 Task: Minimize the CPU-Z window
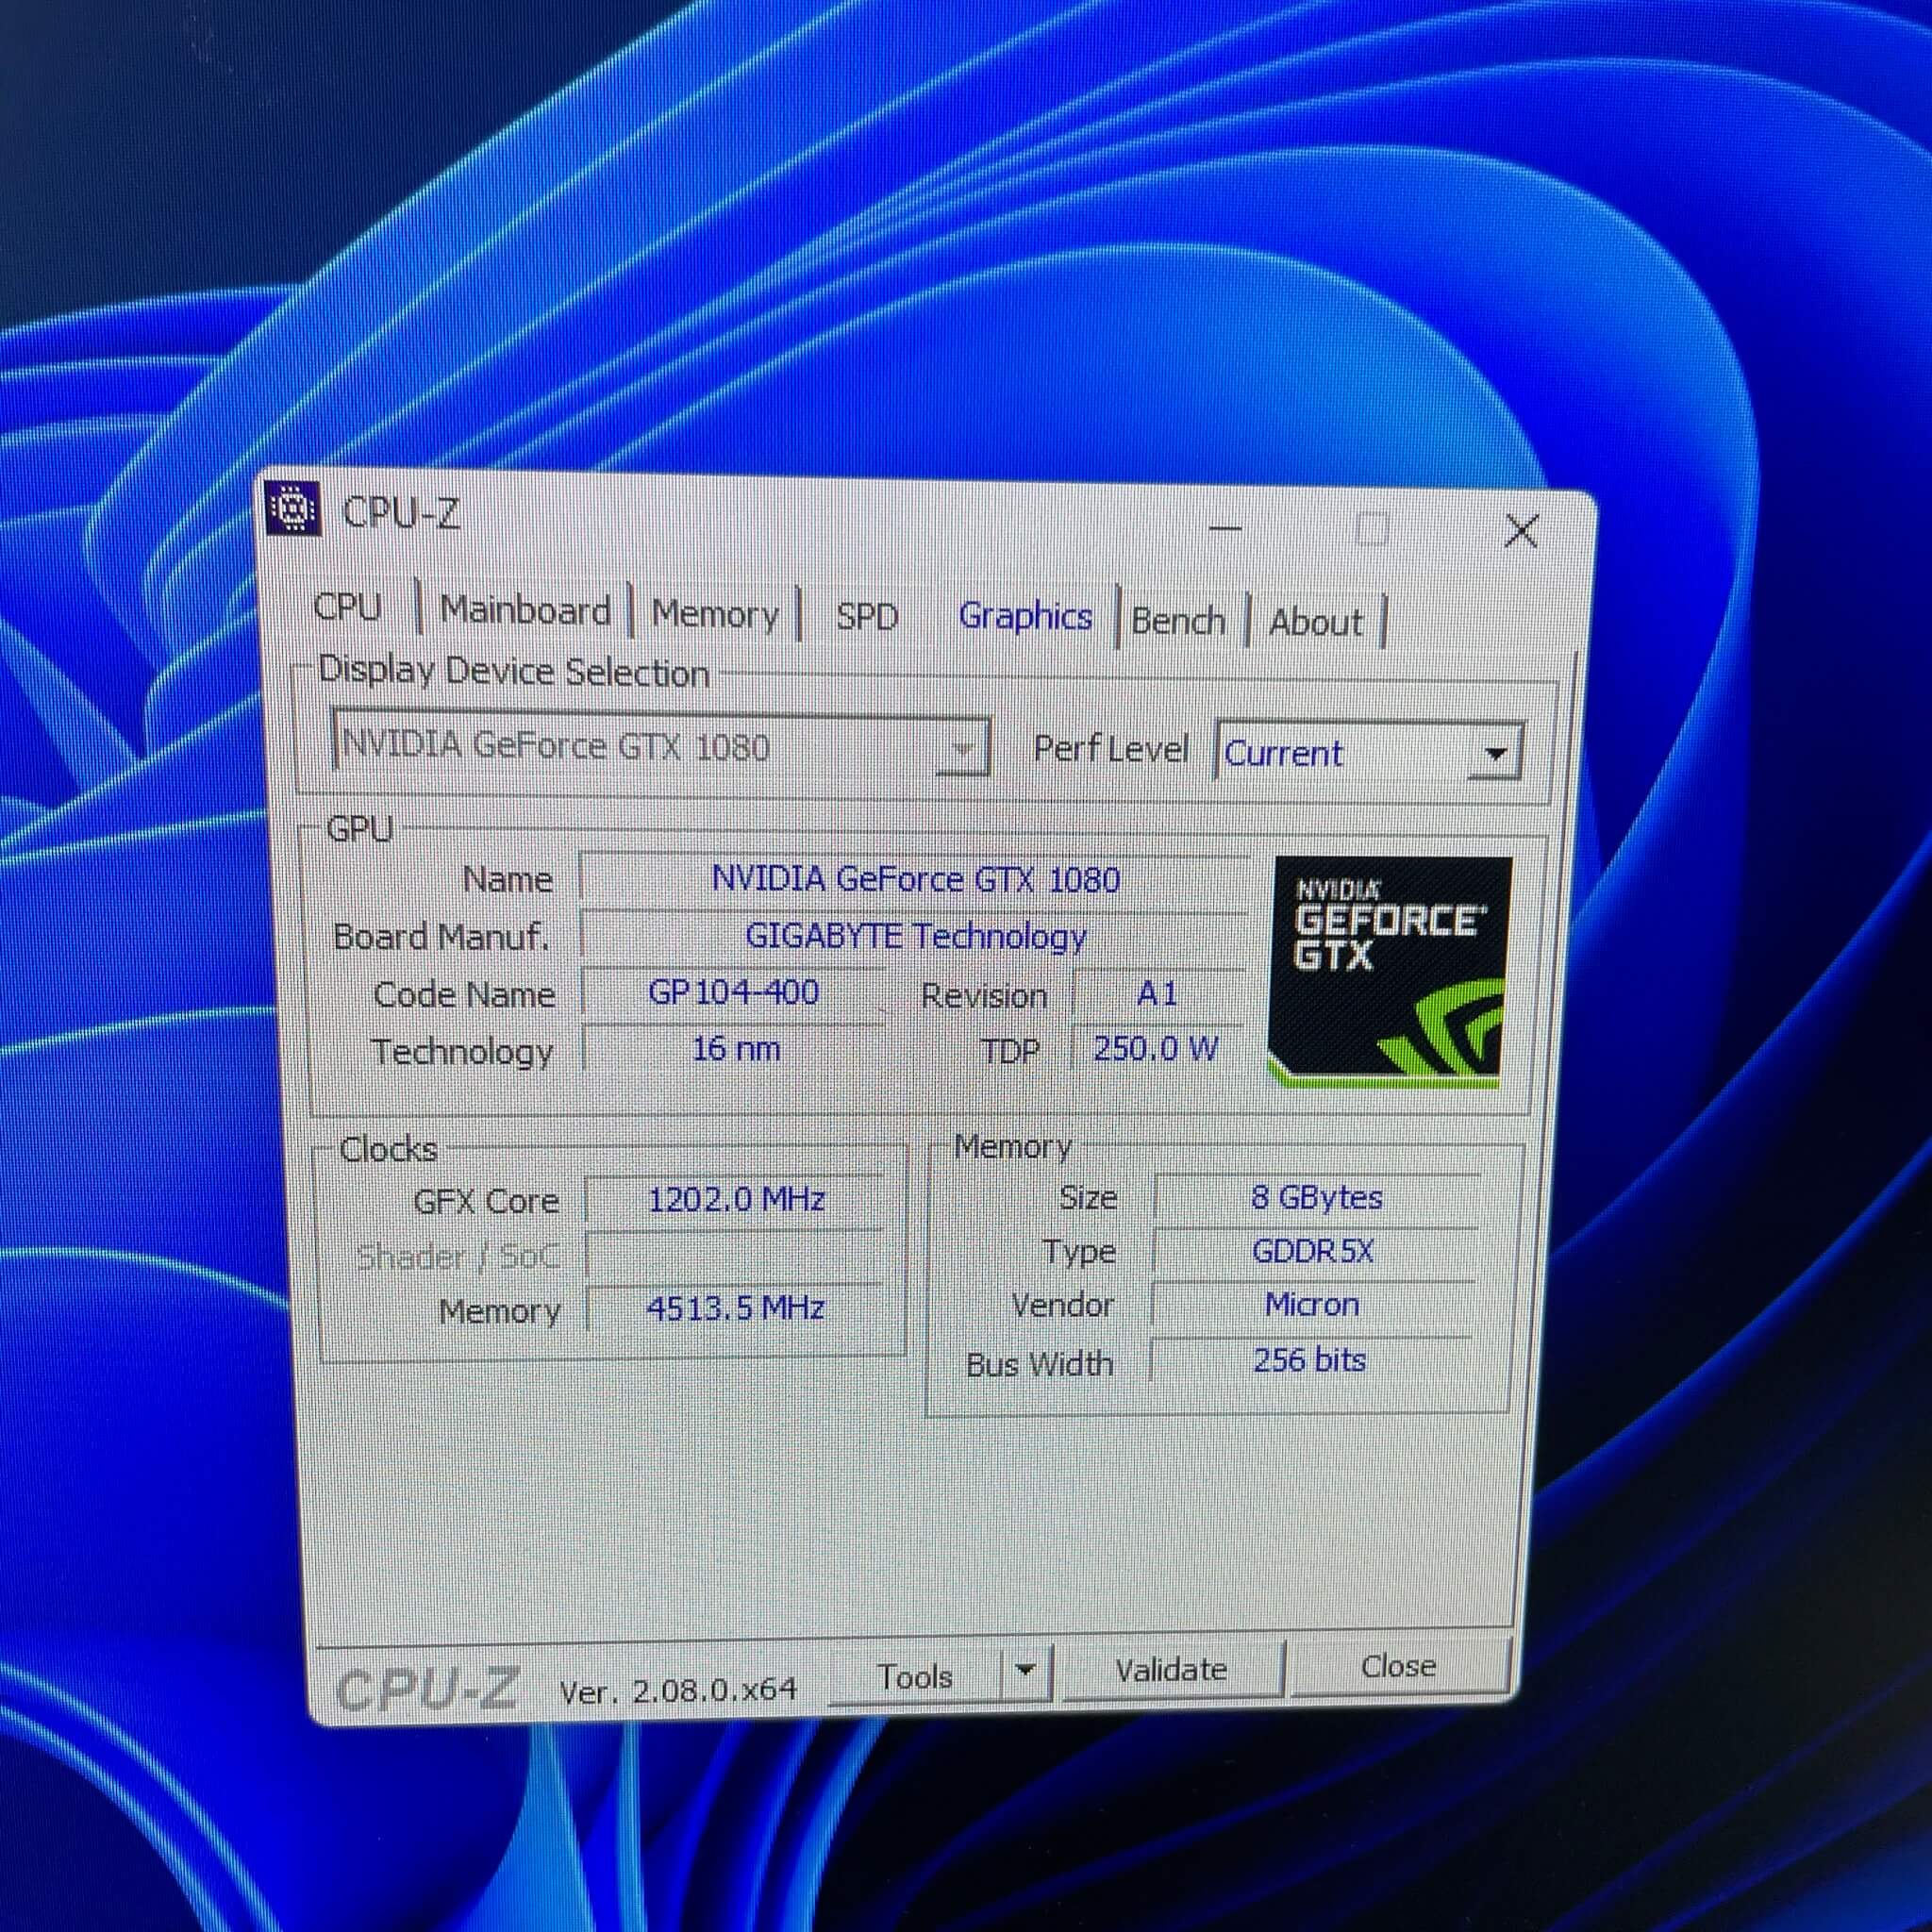[x=1225, y=526]
